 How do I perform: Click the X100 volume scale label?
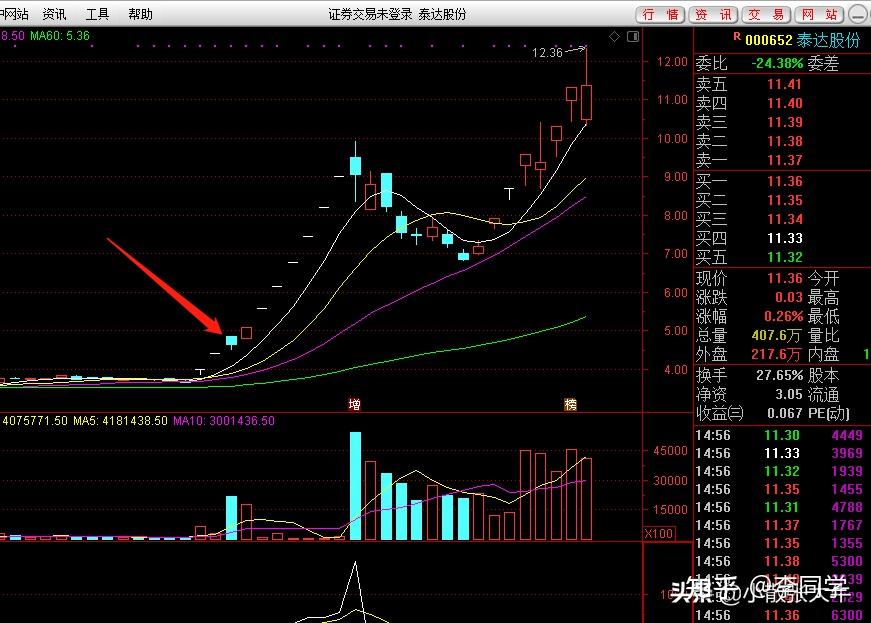pyautogui.click(x=659, y=534)
